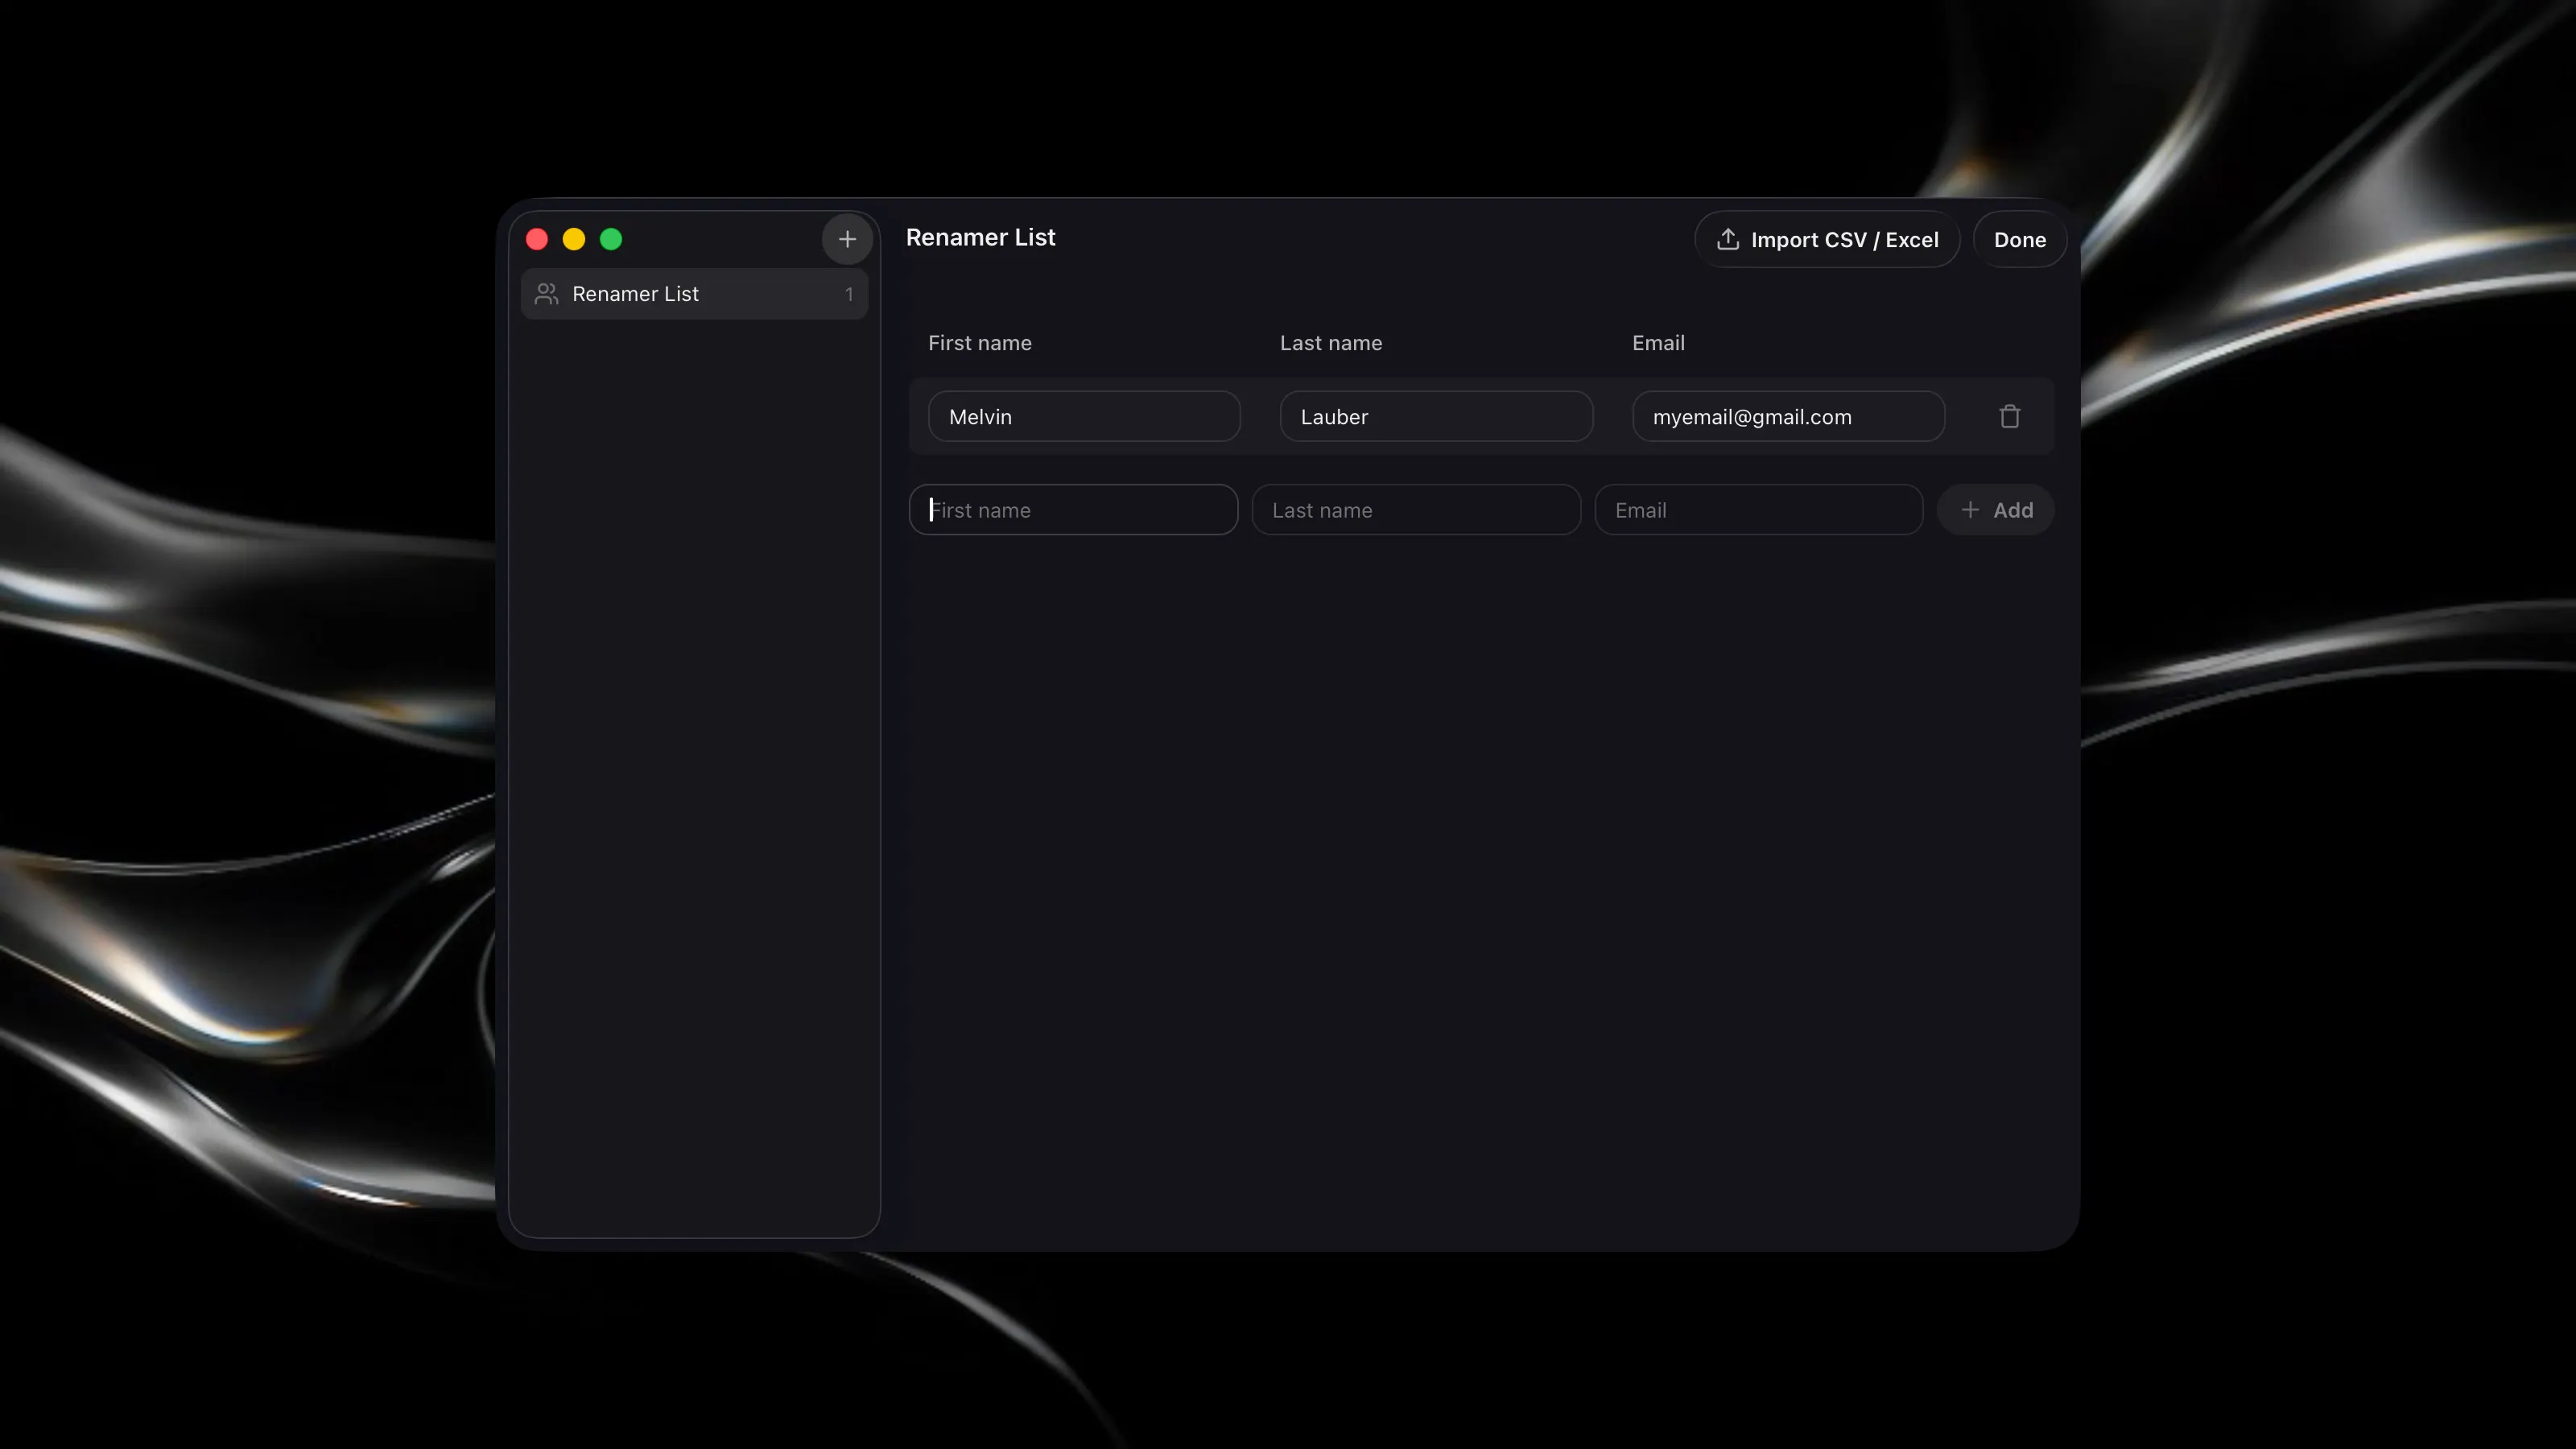
Task: Click the Email column header
Action: (1658, 343)
